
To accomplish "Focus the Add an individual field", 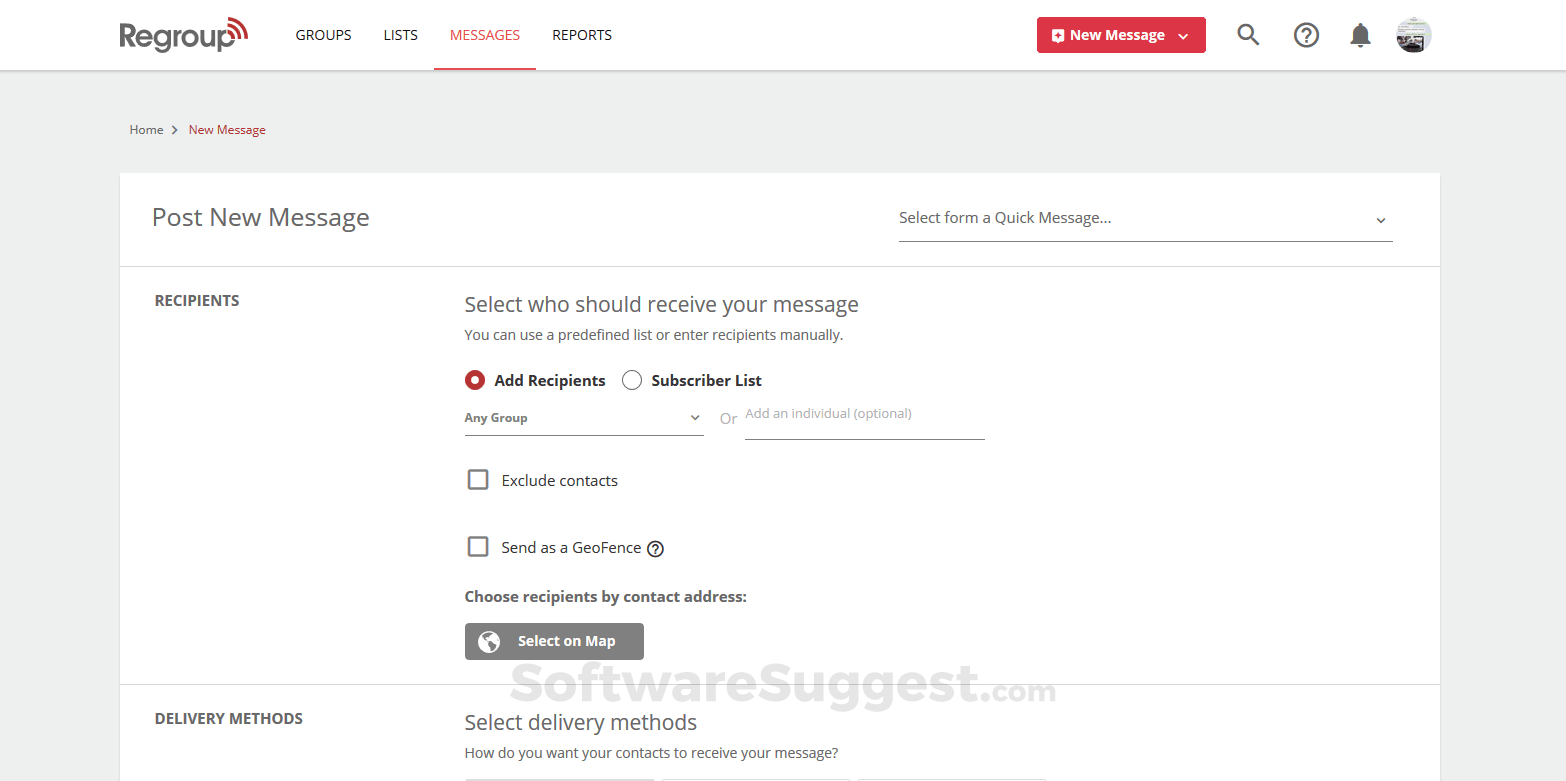I will (864, 416).
